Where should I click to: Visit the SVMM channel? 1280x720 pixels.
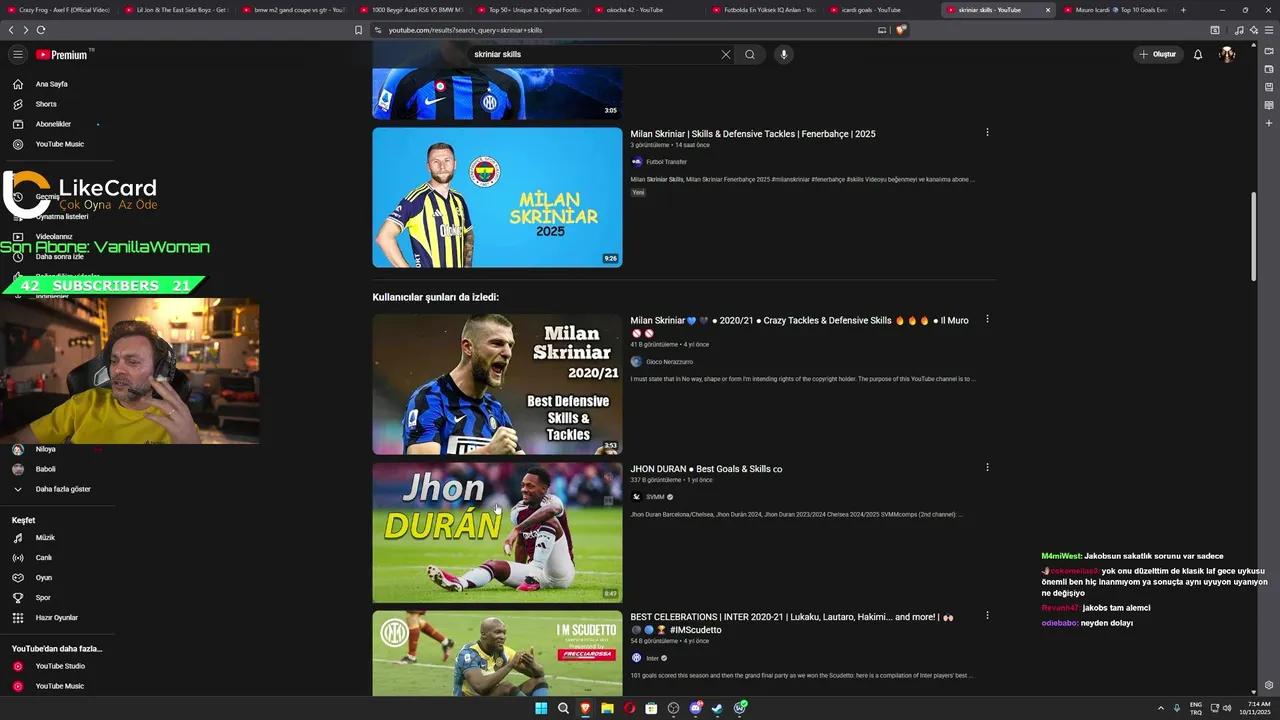pos(655,497)
